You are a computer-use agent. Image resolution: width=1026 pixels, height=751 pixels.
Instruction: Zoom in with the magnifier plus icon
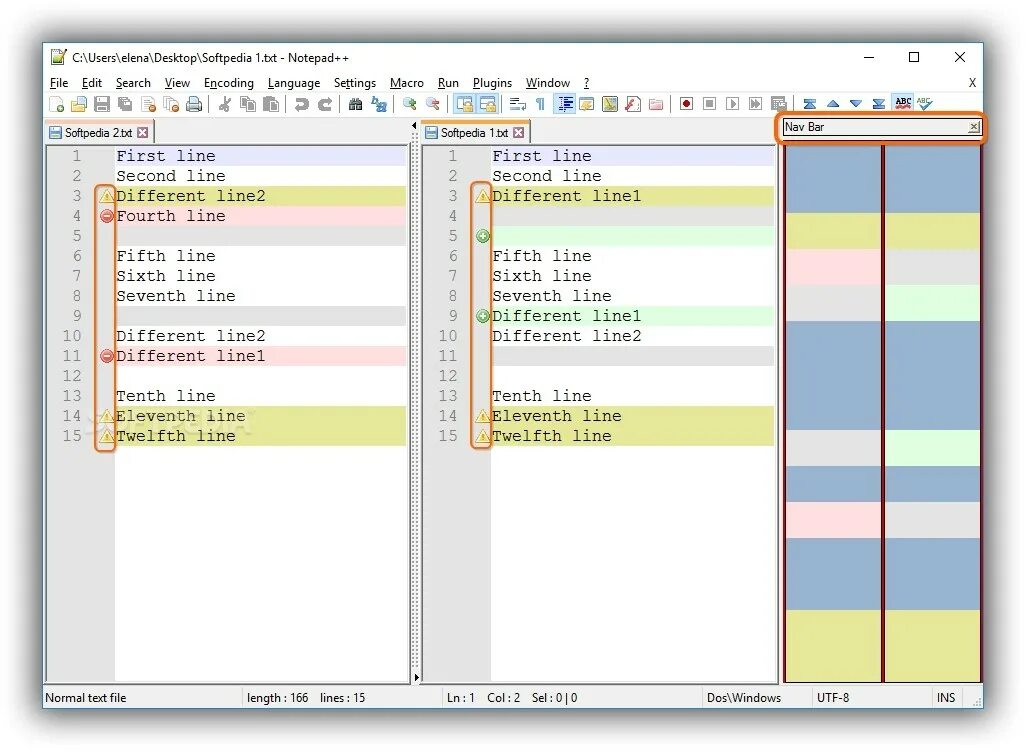[x=410, y=104]
